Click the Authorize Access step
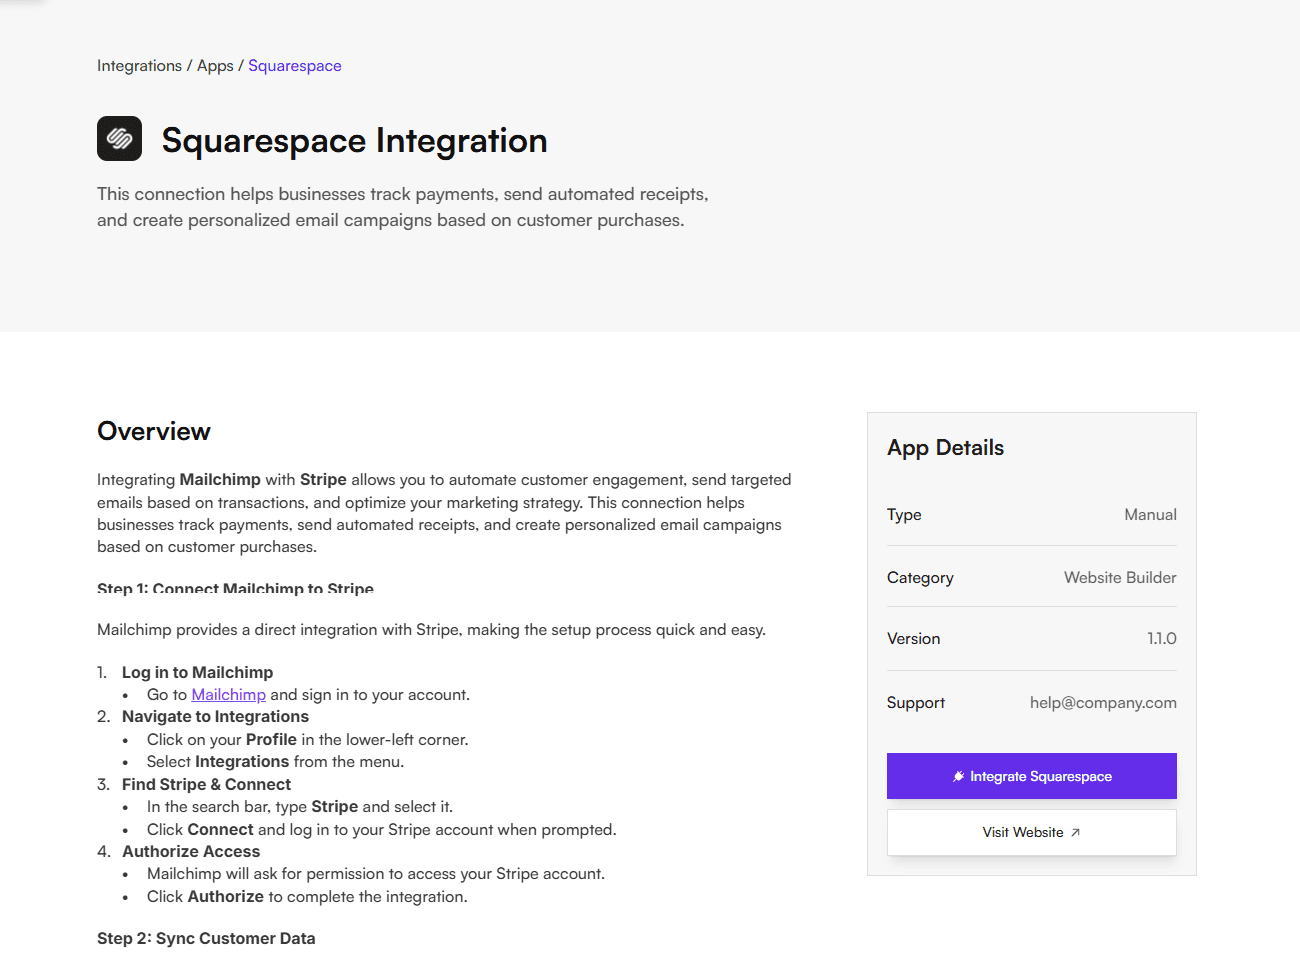Screen dimensions: 1300x959 pyautogui.click(x=191, y=852)
